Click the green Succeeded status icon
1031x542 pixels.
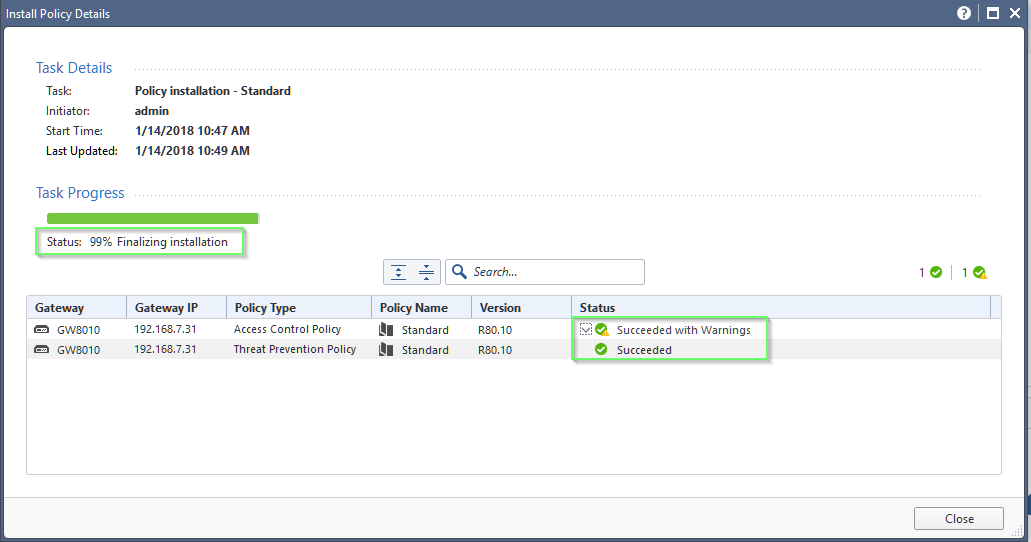pos(601,349)
